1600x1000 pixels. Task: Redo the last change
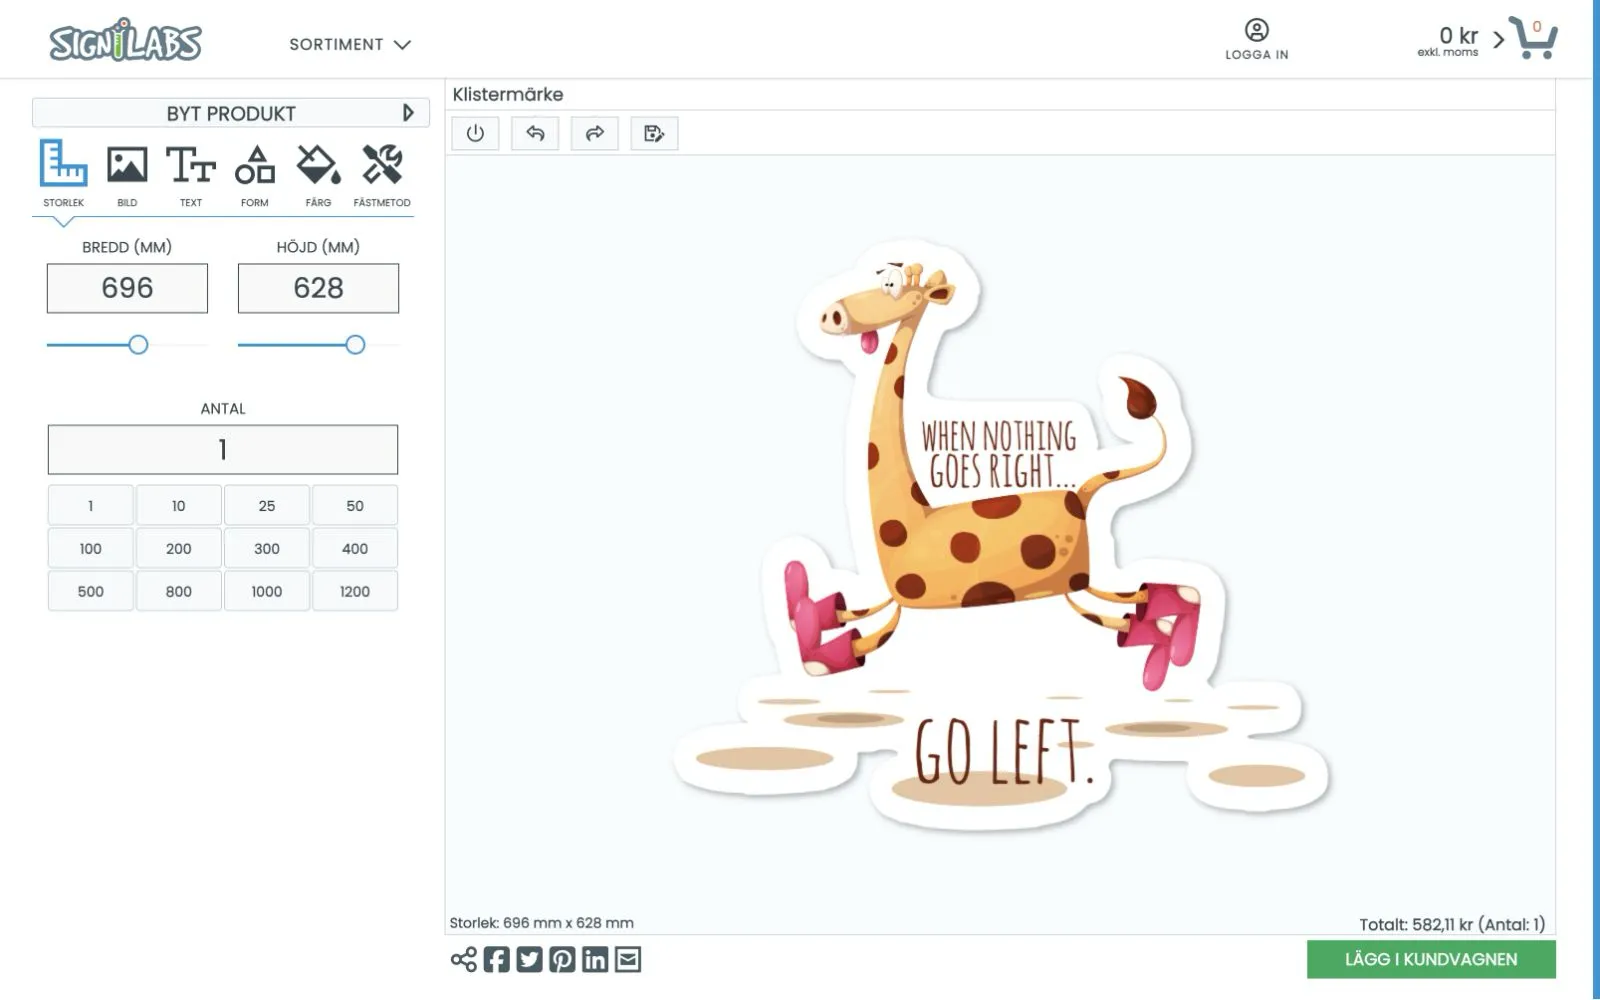(x=595, y=133)
